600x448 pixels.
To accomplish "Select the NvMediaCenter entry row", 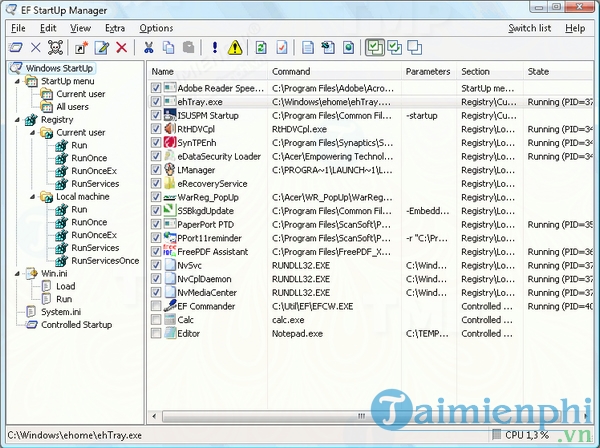I will [x=209, y=293].
